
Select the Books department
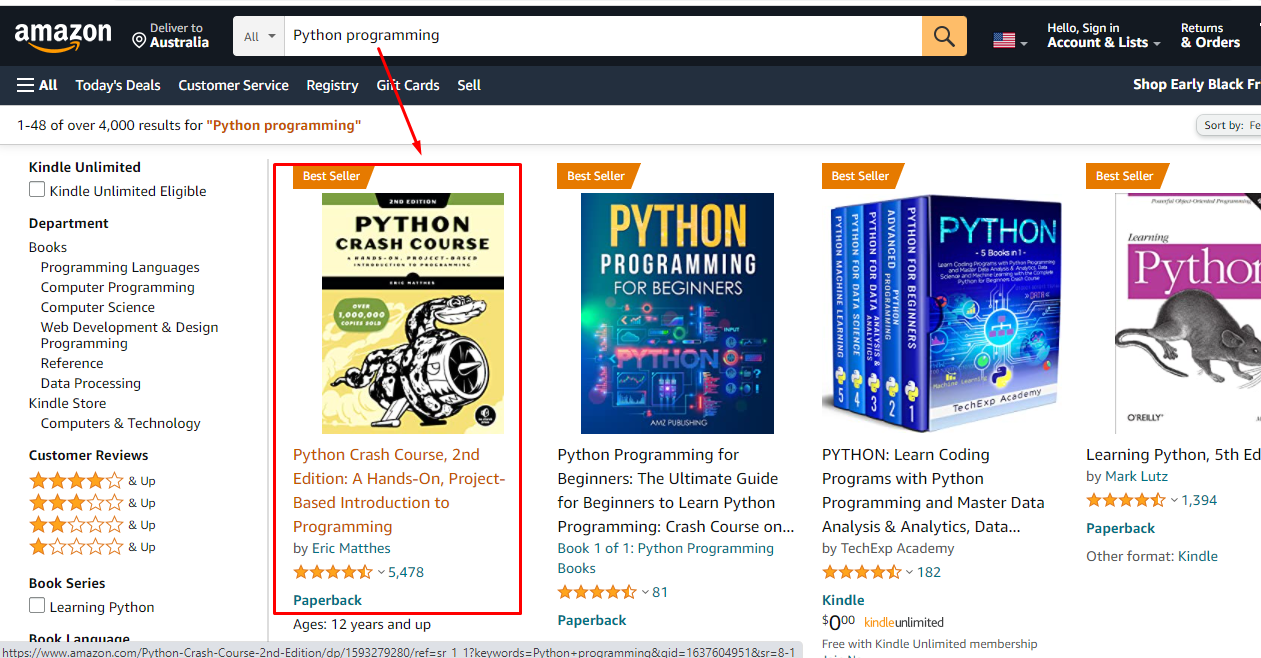point(48,247)
